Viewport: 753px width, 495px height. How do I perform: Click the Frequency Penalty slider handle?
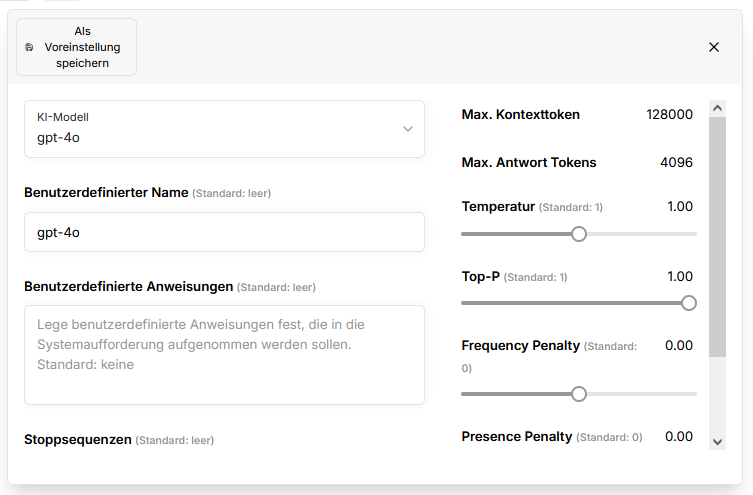click(578, 394)
